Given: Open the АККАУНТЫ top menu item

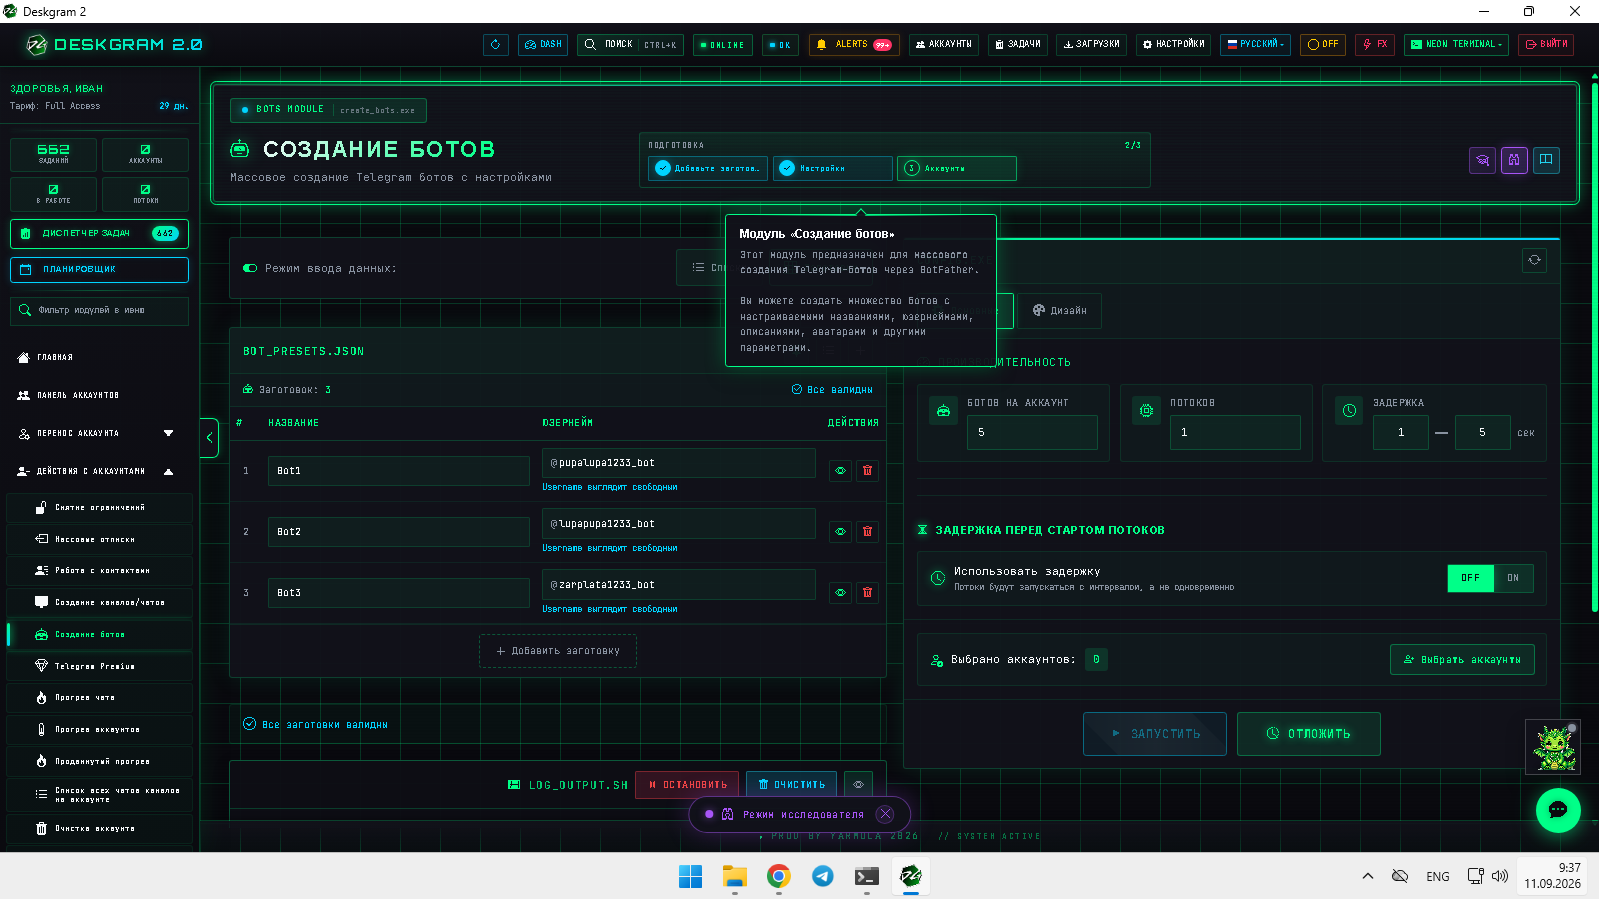Looking at the screenshot, I should click(x=944, y=45).
